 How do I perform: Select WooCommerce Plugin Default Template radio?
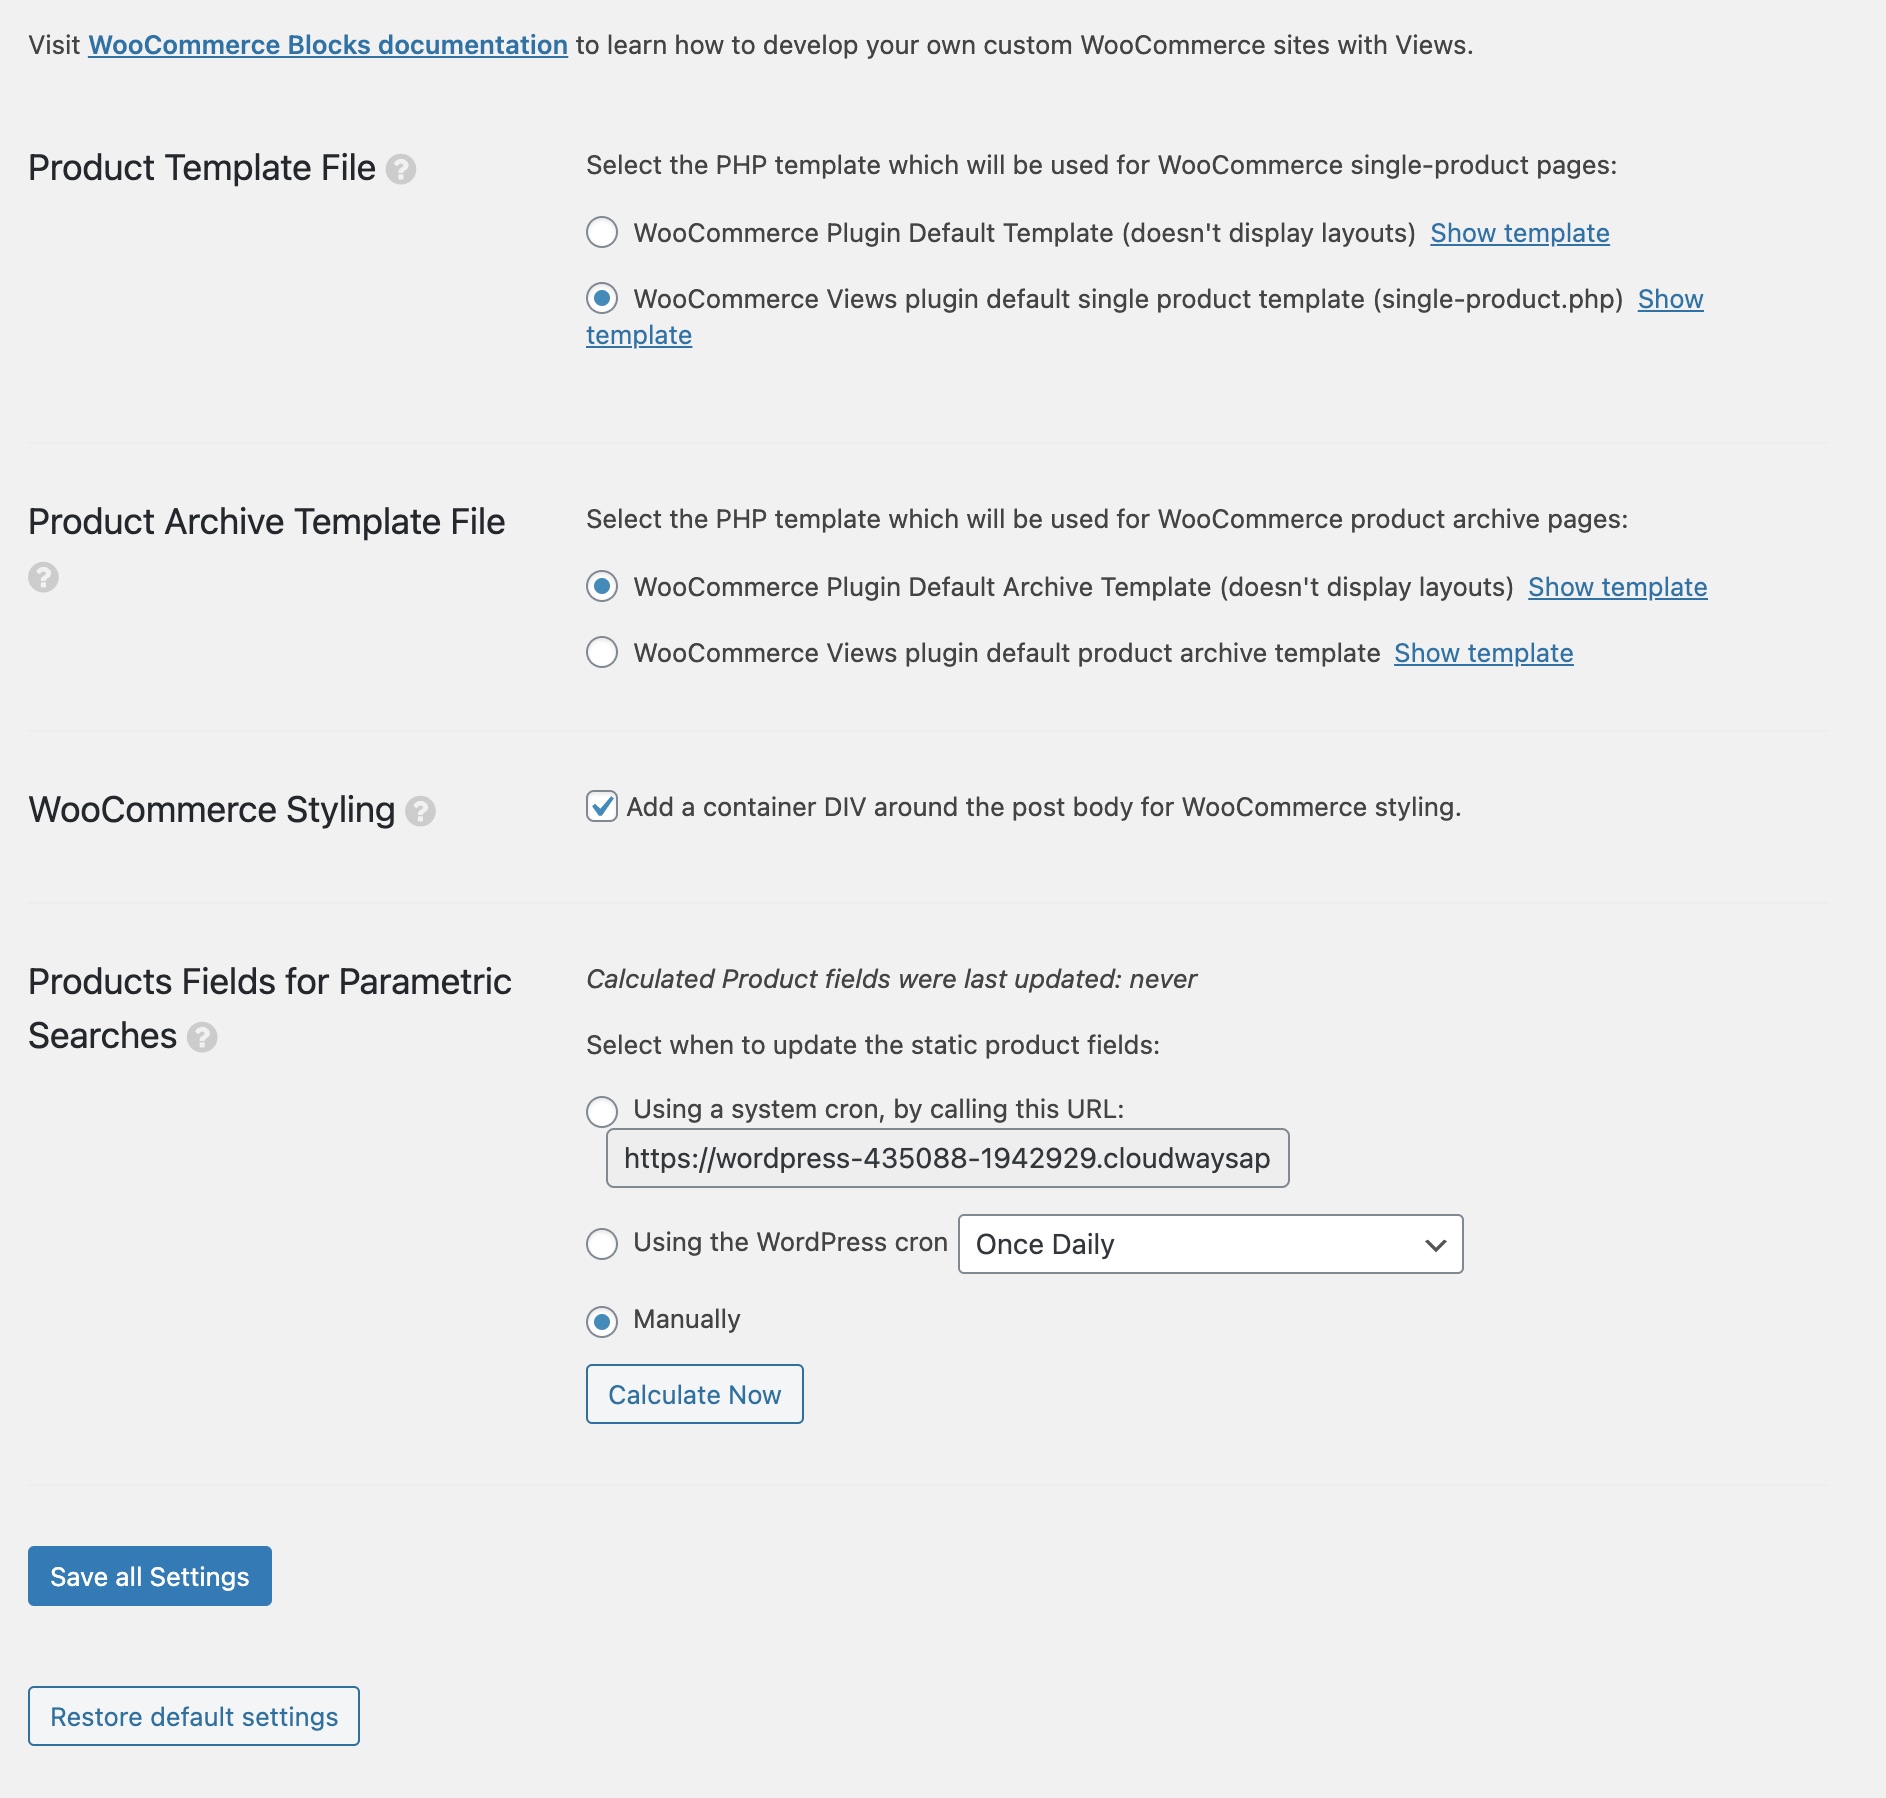tap(602, 233)
